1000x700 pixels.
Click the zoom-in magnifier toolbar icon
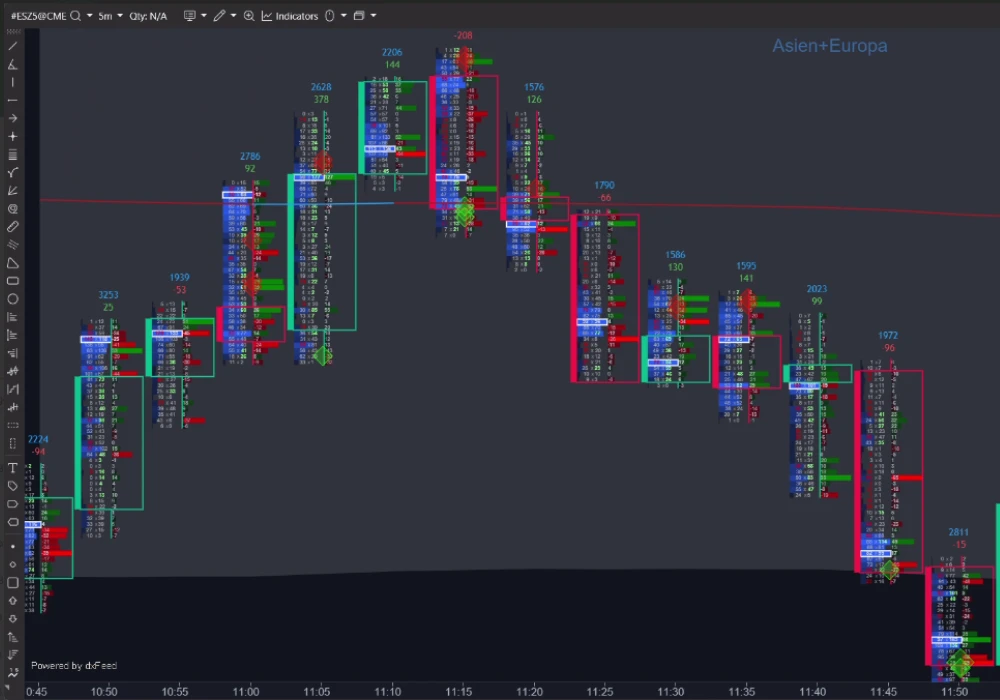[x=249, y=16]
